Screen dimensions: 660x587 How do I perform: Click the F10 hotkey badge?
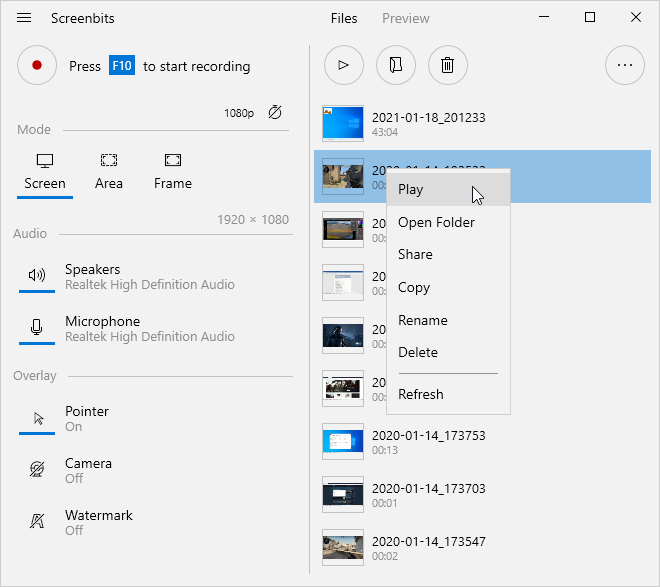[x=122, y=66]
